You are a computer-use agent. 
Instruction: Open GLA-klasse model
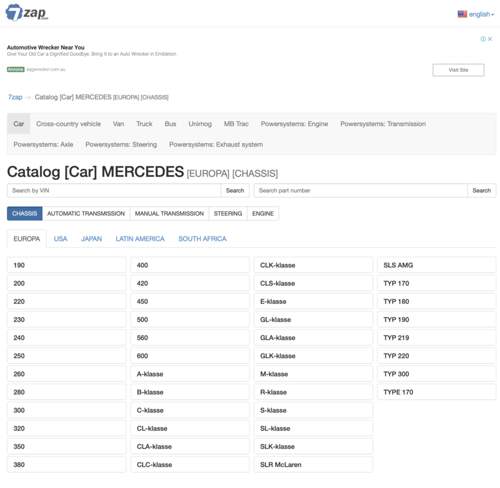point(313,338)
